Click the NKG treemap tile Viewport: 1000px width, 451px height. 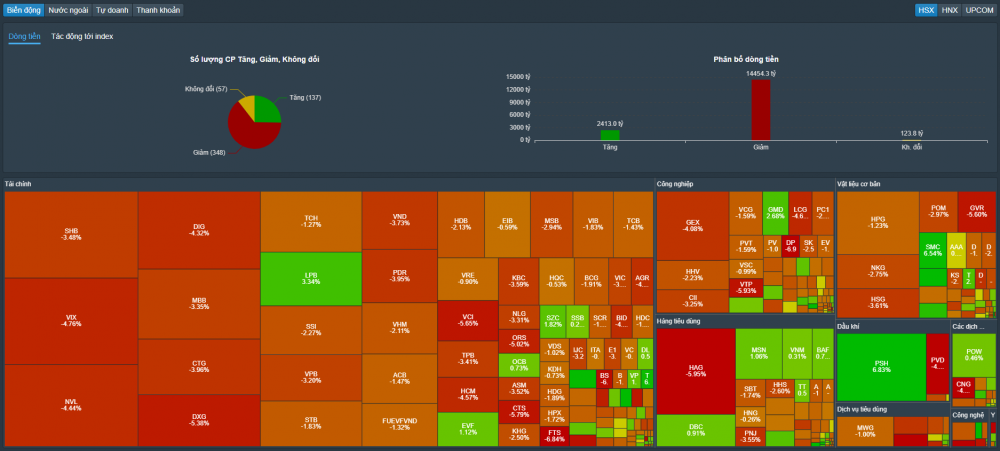click(x=878, y=271)
